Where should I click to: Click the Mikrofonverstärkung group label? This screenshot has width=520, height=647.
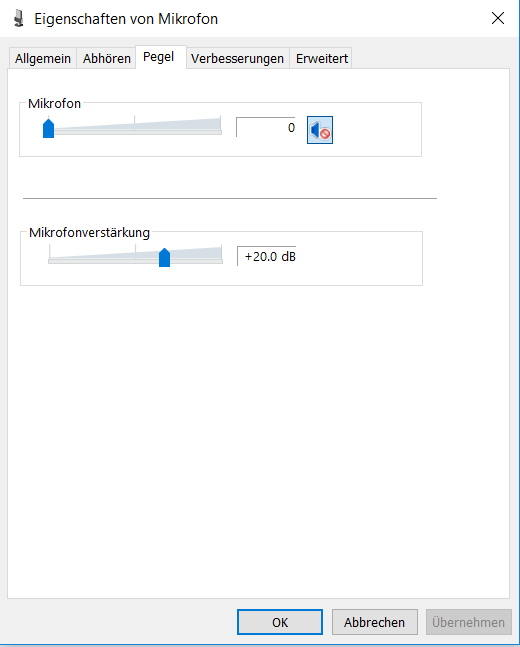point(89,232)
